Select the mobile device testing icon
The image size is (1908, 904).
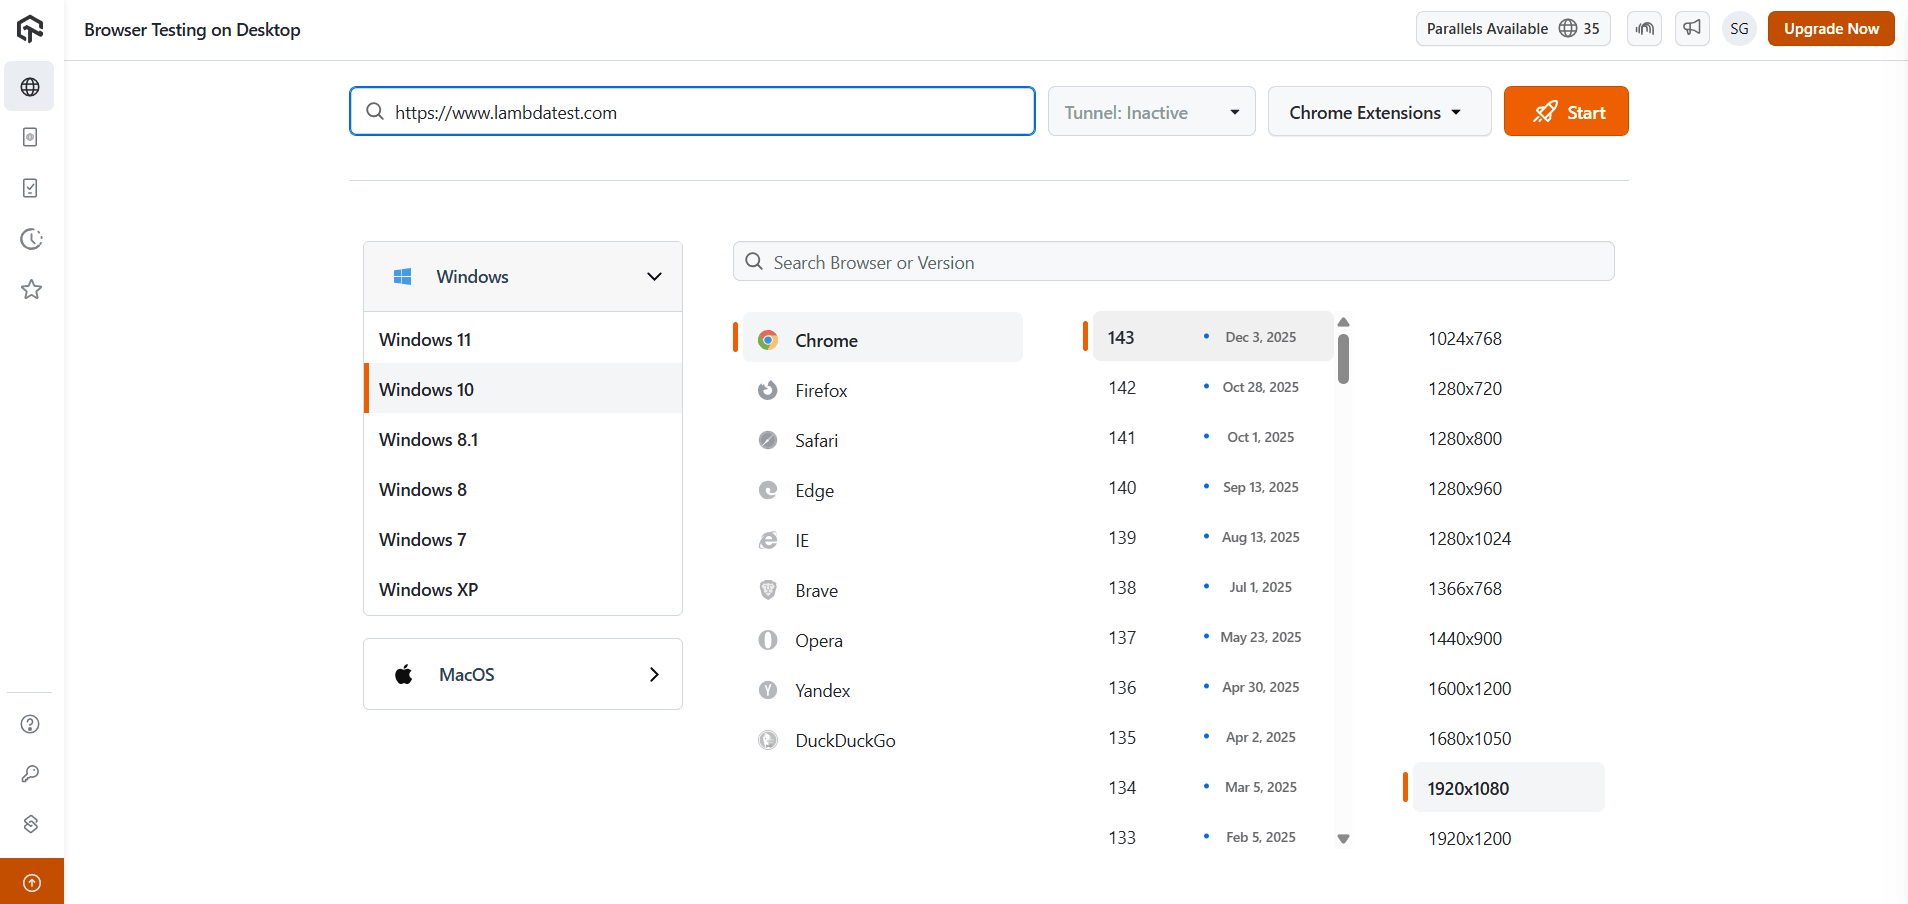(30, 137)
